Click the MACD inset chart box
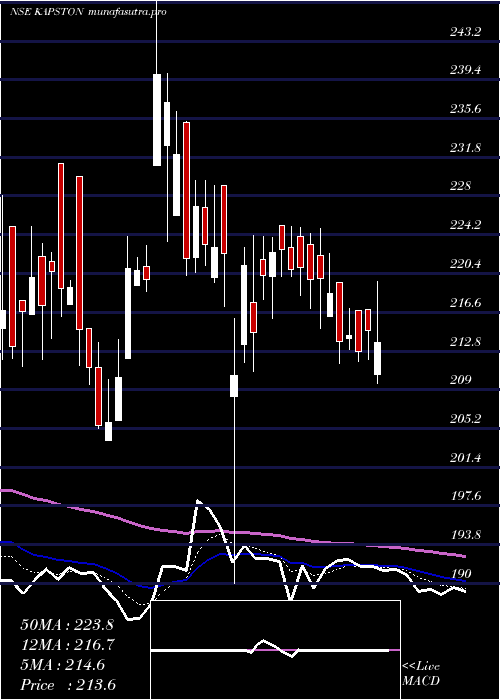Screen dimensions: 500x700 point(275,650)
